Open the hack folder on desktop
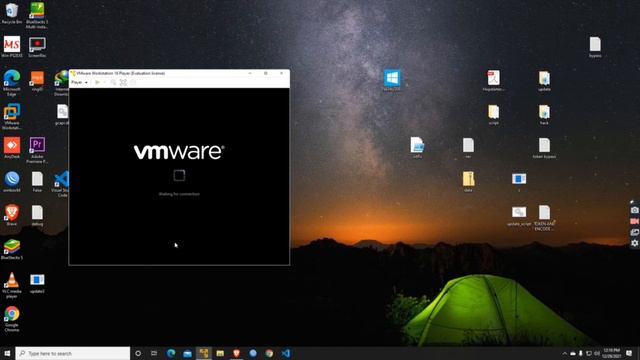This screenshot has height=360, width=640. (544, 114)
